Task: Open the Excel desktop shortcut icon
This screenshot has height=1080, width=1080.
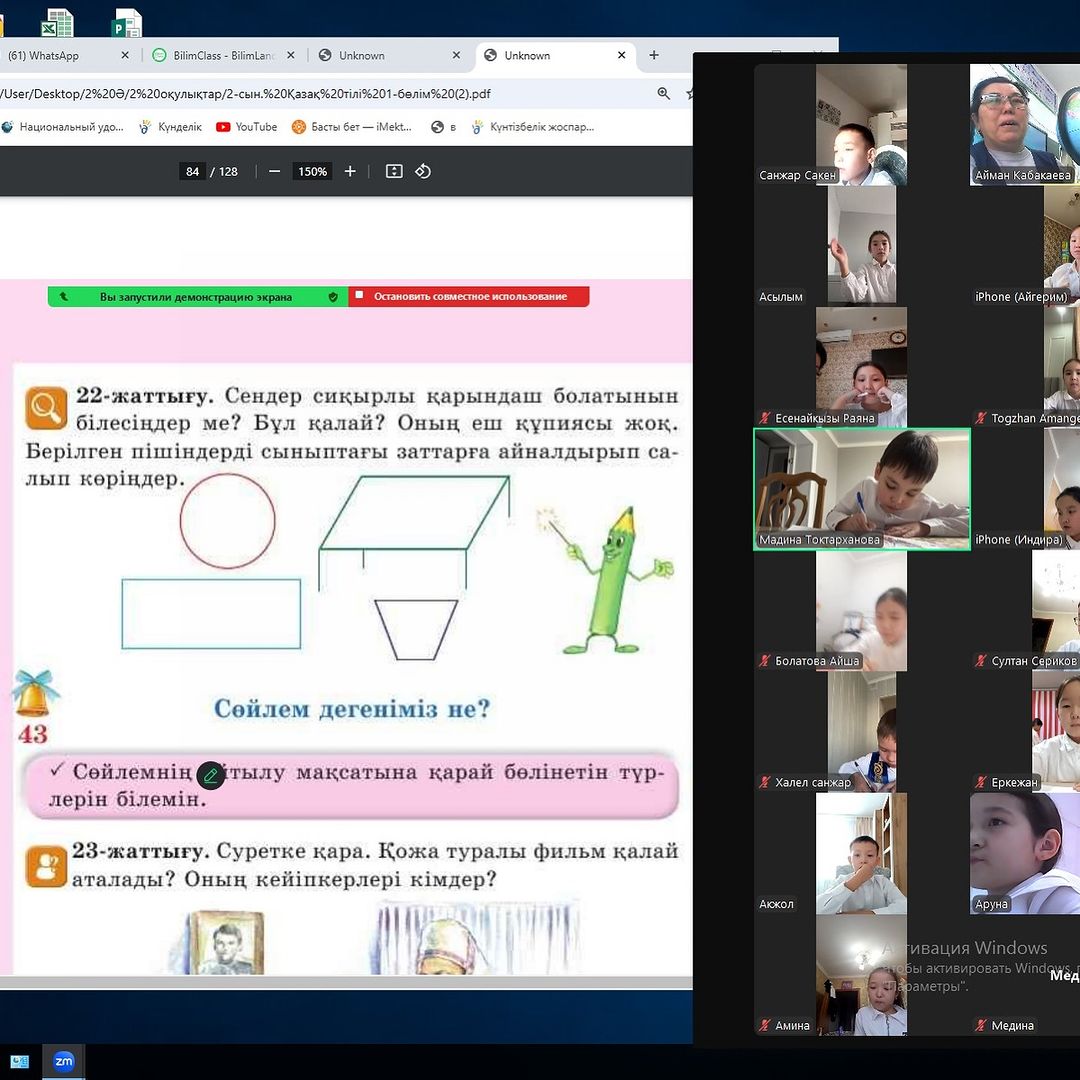Action: pyautogui.click(x=57, y=22)
